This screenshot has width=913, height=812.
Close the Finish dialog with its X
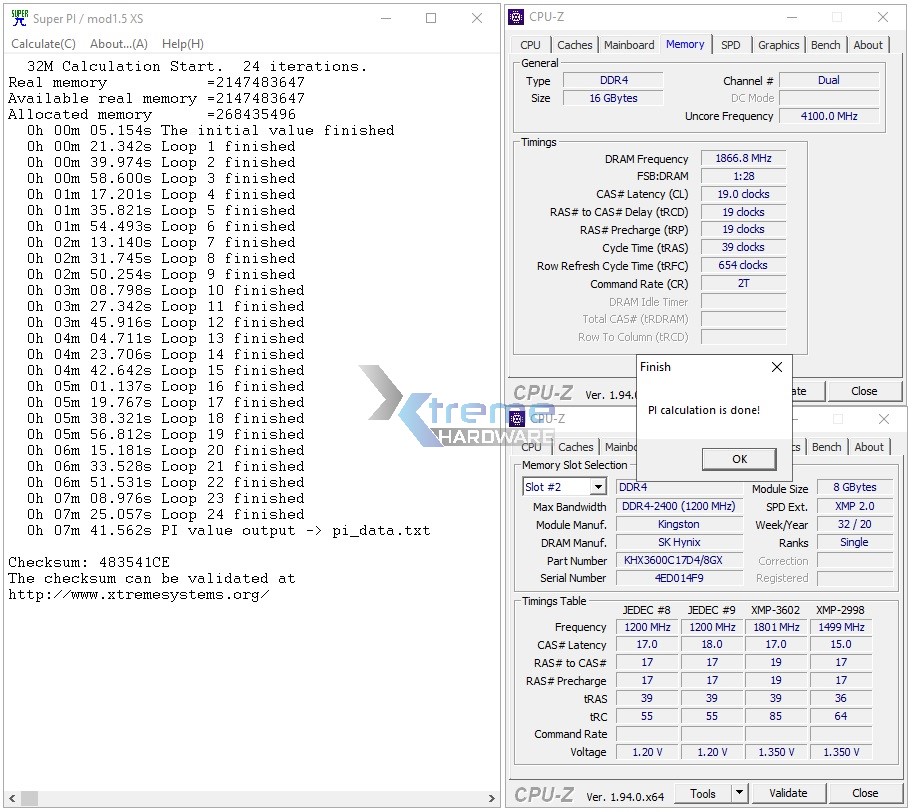pos(777,367)
